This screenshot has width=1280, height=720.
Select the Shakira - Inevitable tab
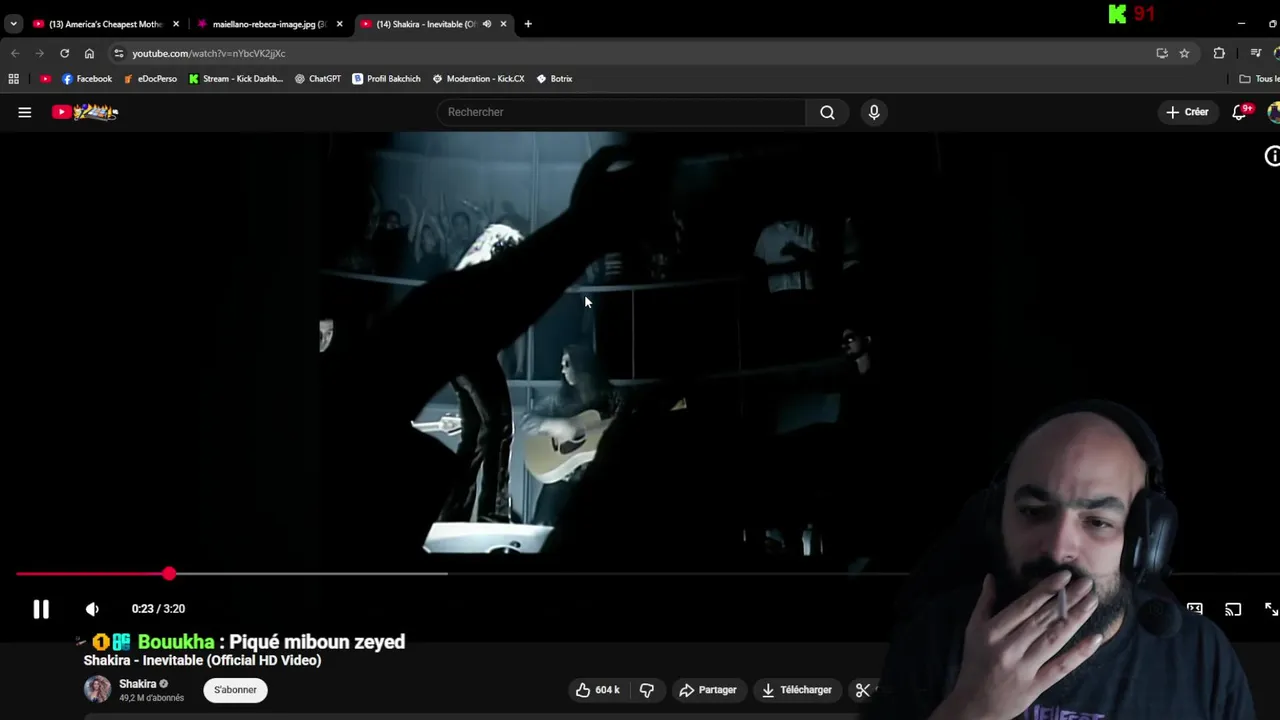pyautogui.click(x=420, y=24)
